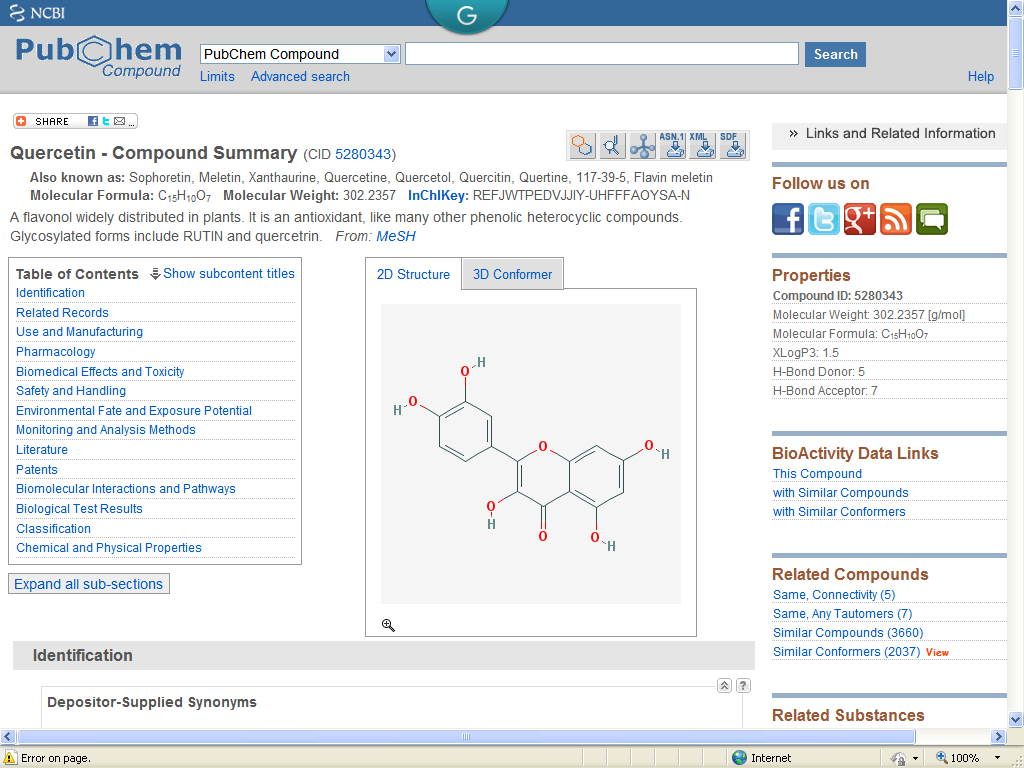
Task: Download the SDF file icon
Action: (733, 146)
